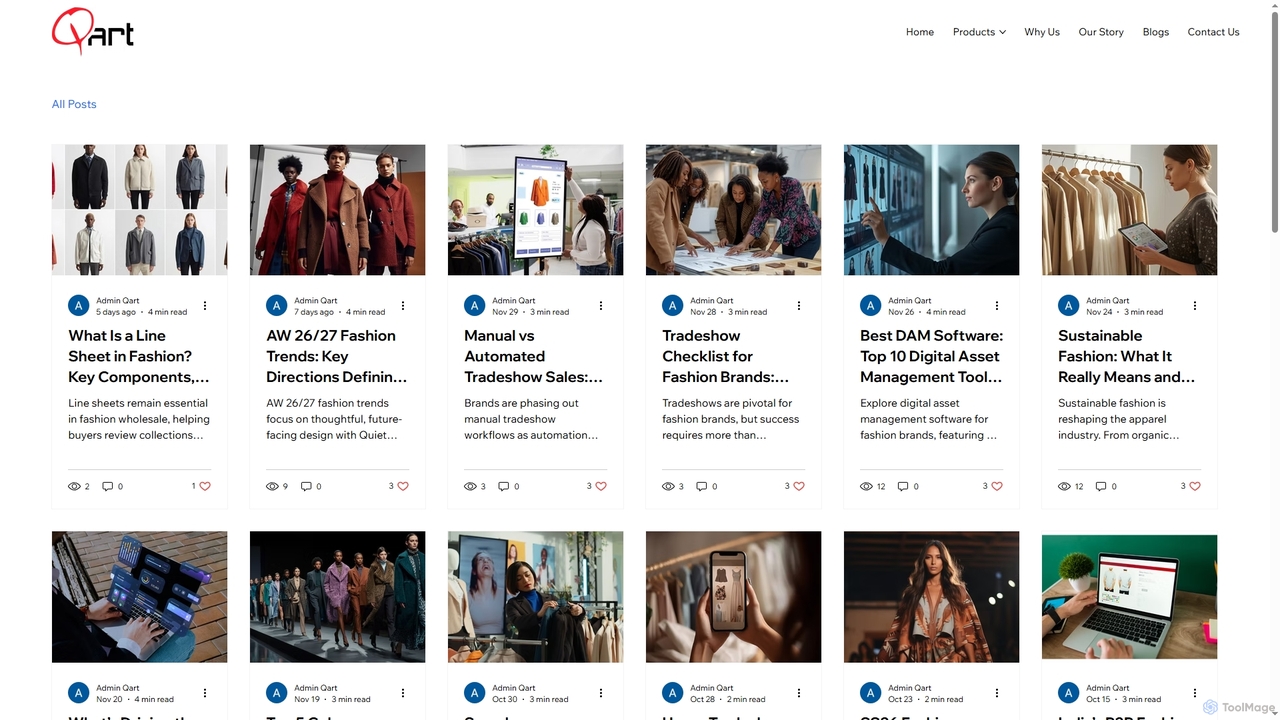Open more actions for Best DAM Software post
The height and width of the screenshot is (720, 1280).
click(997, 306)
